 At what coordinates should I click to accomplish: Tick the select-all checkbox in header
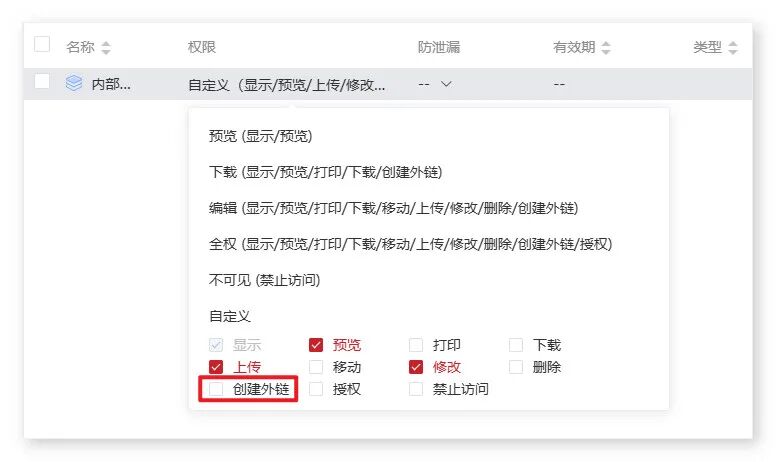pos(42,45)
